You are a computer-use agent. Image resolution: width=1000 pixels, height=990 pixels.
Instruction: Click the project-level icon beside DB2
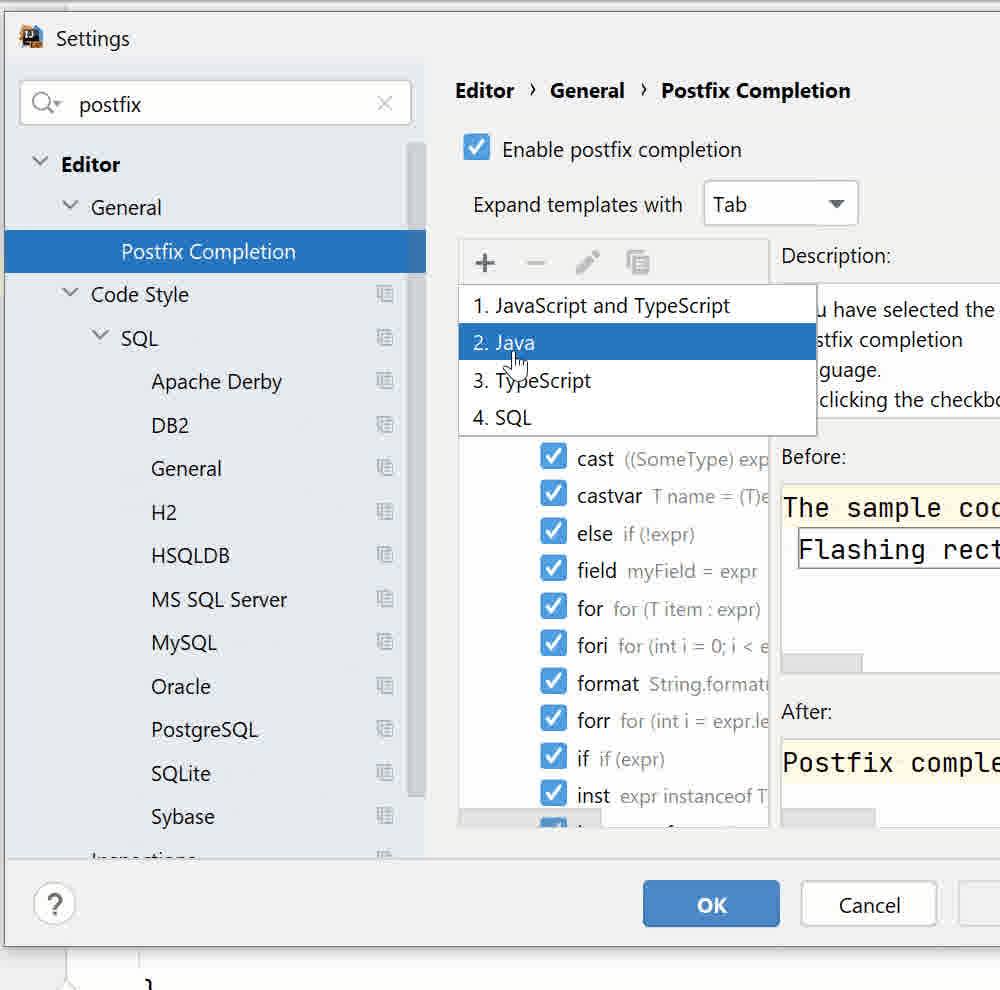tap(385, 424)
